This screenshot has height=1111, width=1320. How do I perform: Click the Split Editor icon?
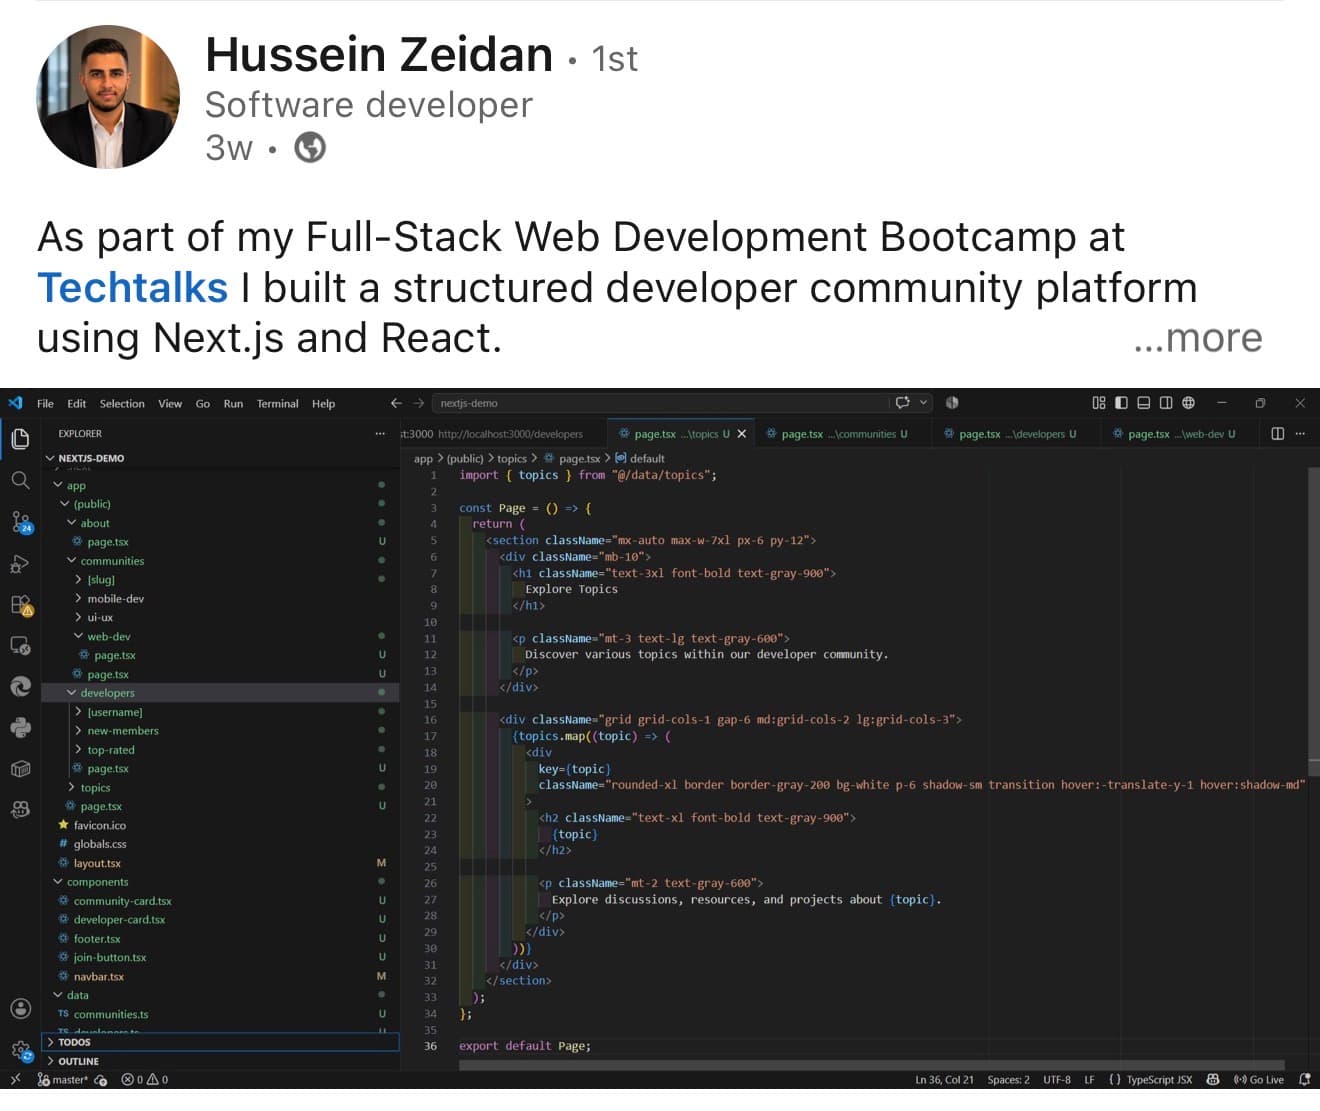(x=1277, y=433)
